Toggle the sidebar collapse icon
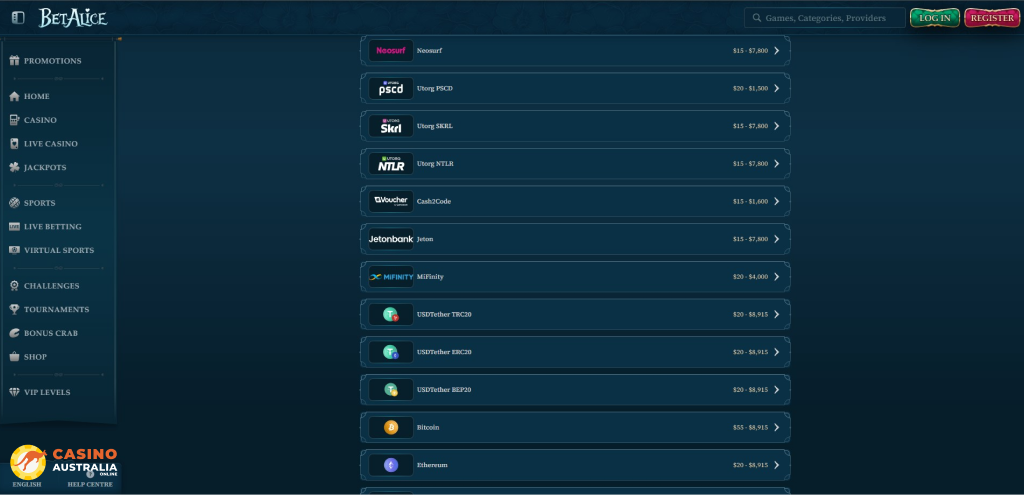 [x=18, y=18]
